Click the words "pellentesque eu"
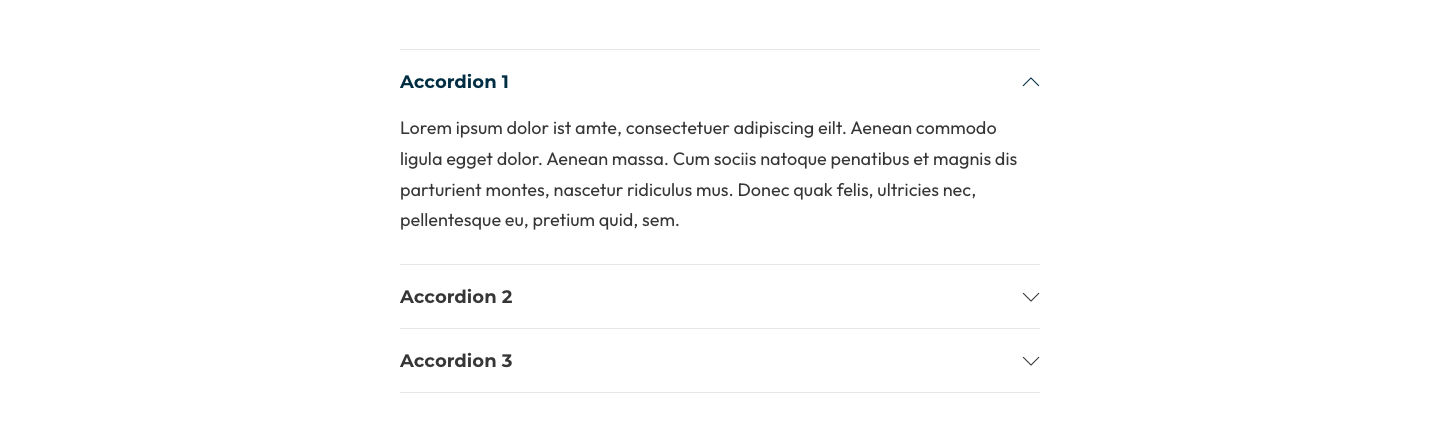1440x437 pixels. pos(462,220)
